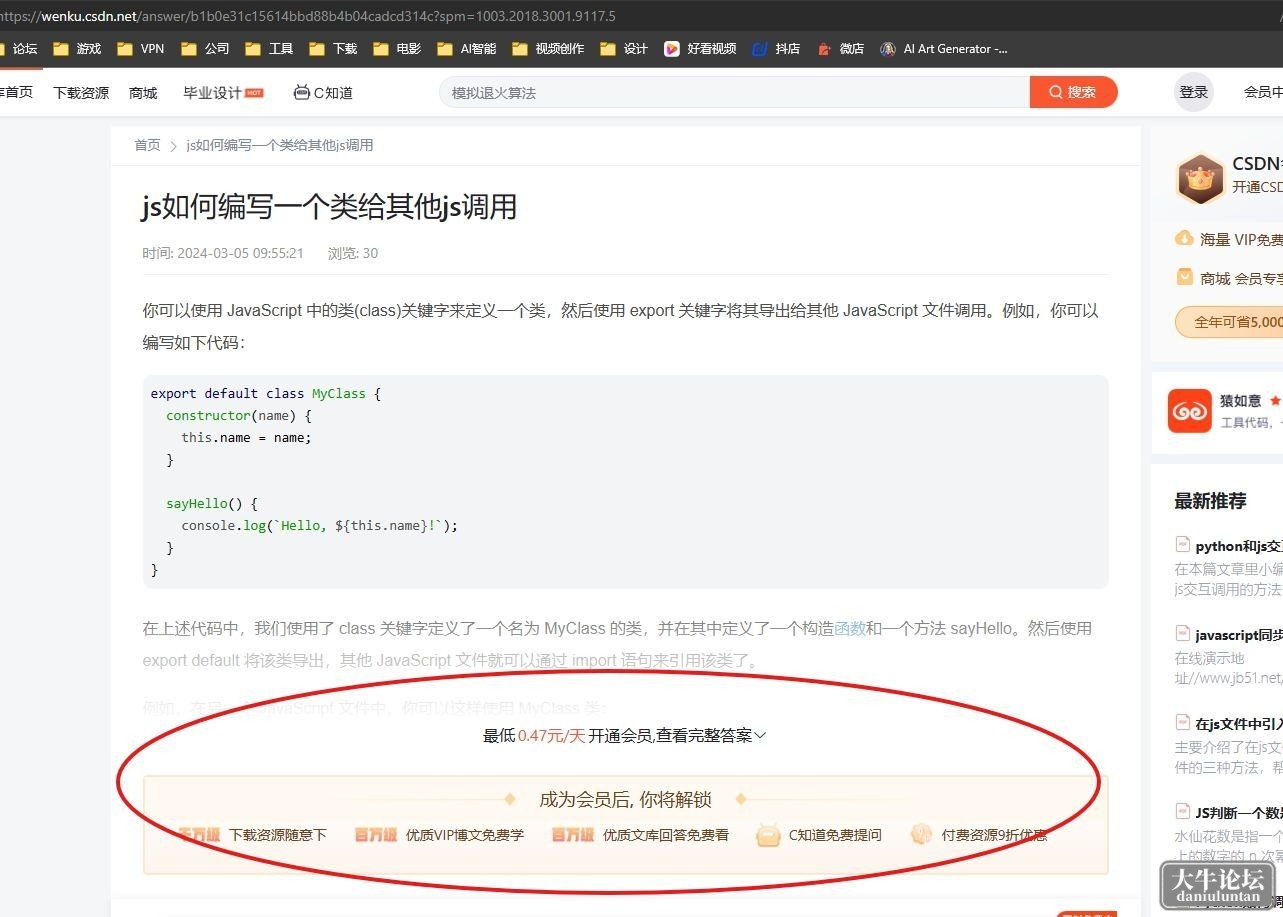Go to 商城 in navigation
Screen dimensions: 1283x917
tap(143, 93)
